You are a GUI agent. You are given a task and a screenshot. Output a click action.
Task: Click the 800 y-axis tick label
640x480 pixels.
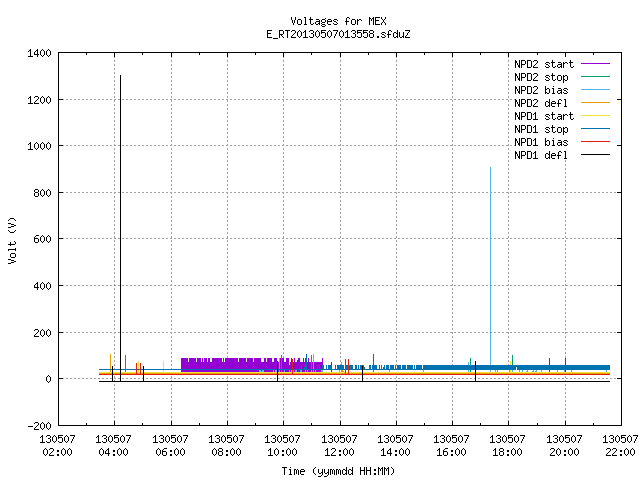42,193
